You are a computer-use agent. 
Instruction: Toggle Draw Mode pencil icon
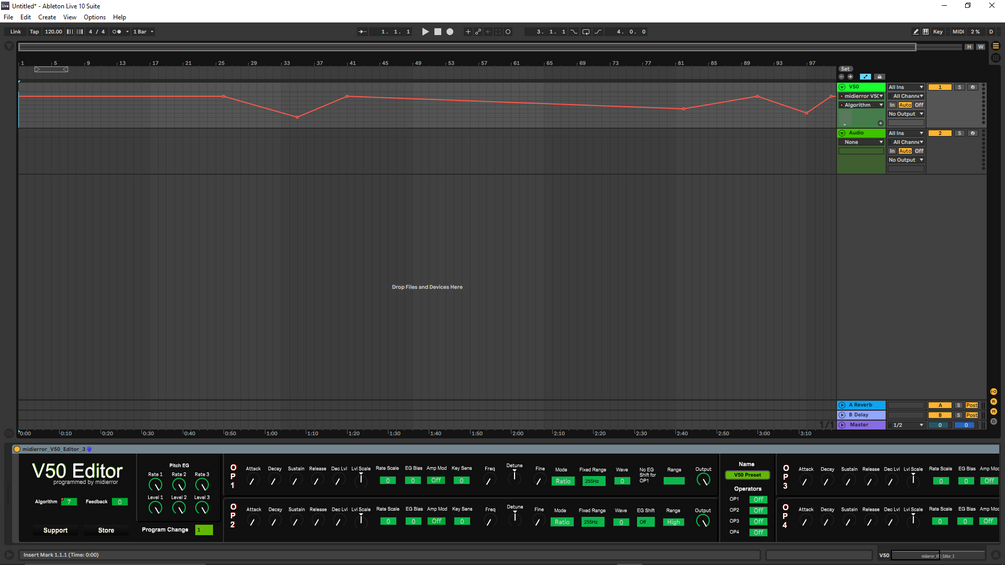[x=916, y=31]
